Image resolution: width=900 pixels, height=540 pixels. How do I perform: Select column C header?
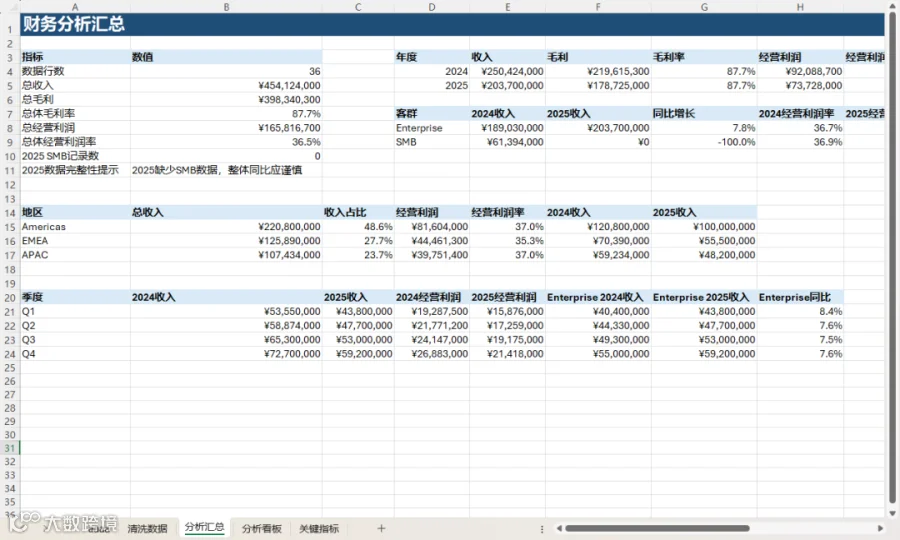coord(358,7)
